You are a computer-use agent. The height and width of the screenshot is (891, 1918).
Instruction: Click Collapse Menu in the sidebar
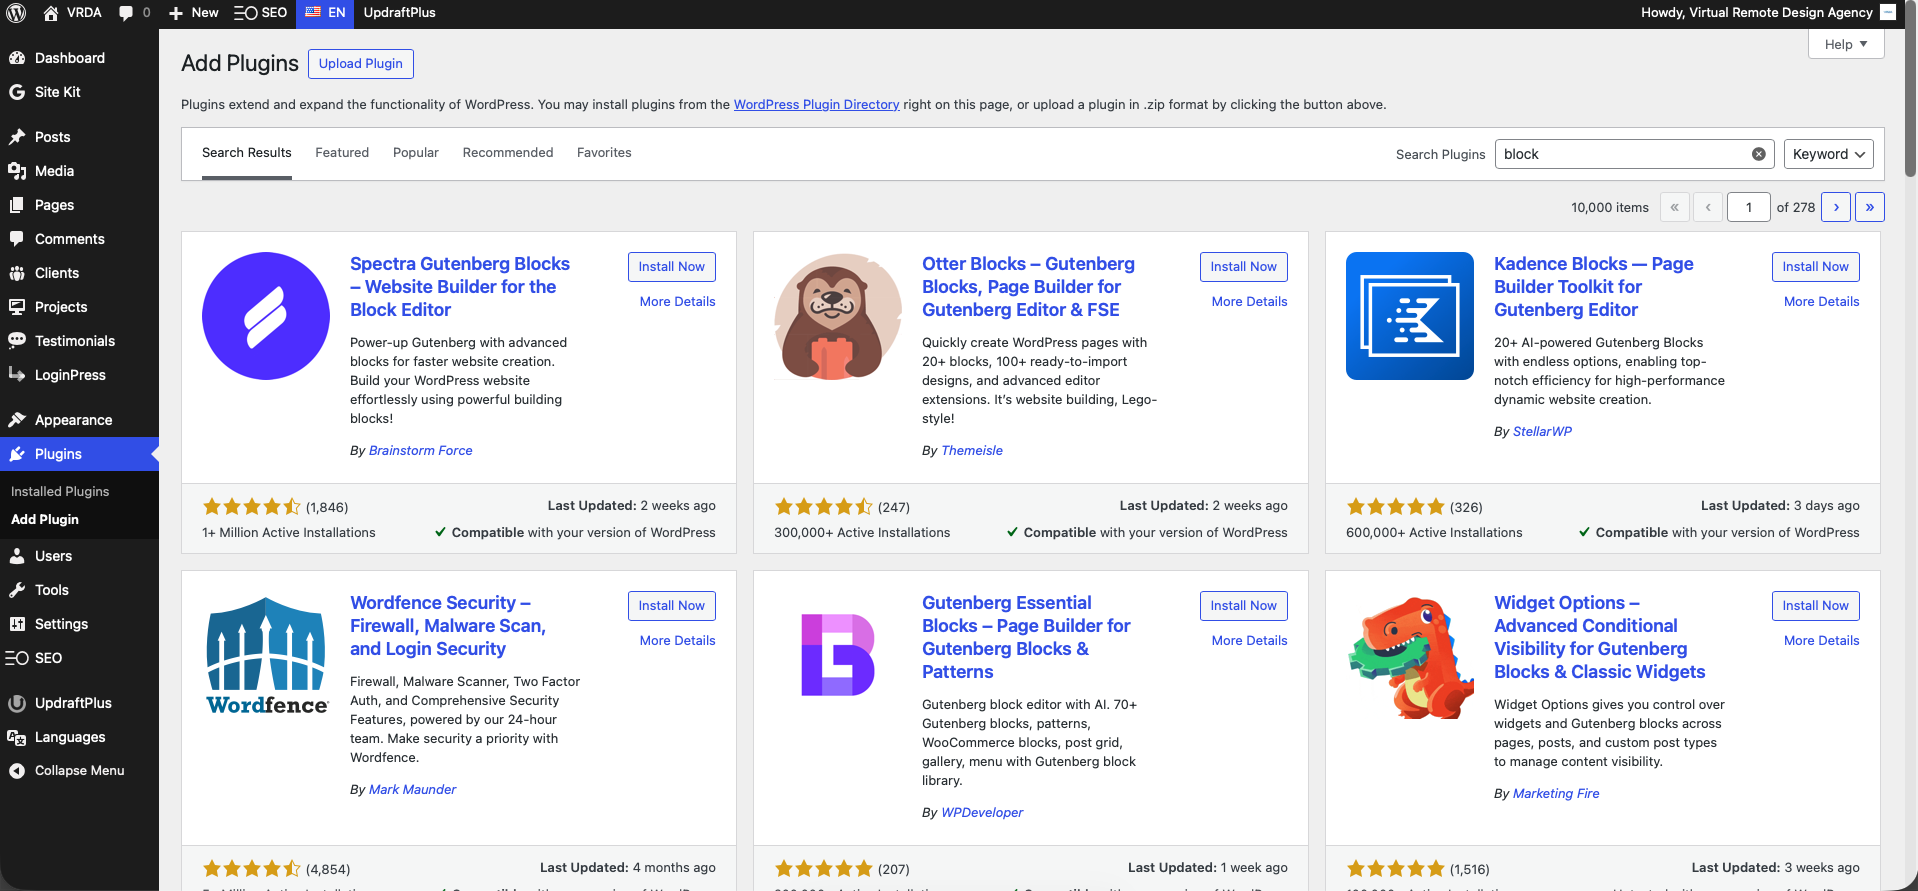[79, 771]
